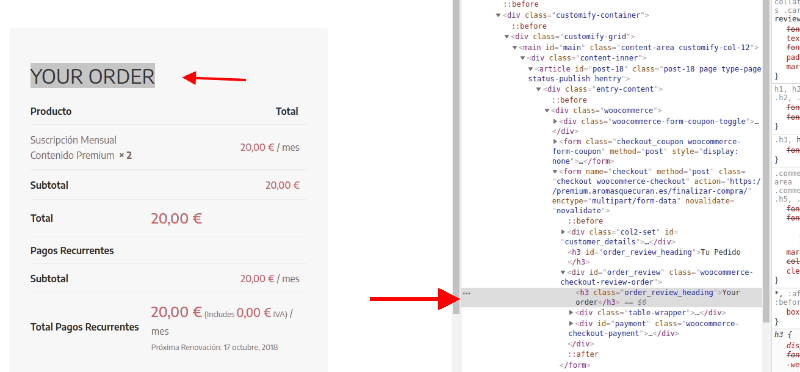Click the Total Pagos Recurrentes label
Viewport: 800px width, 372px height.
[85, 327]
